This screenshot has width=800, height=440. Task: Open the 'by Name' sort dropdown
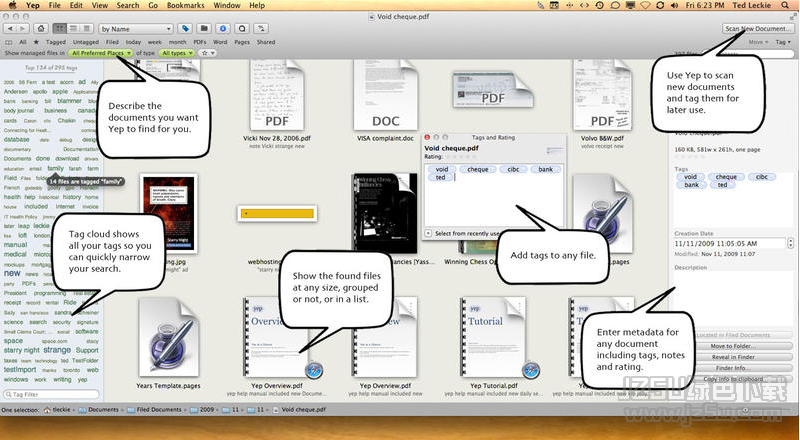[x=135, y=29]
